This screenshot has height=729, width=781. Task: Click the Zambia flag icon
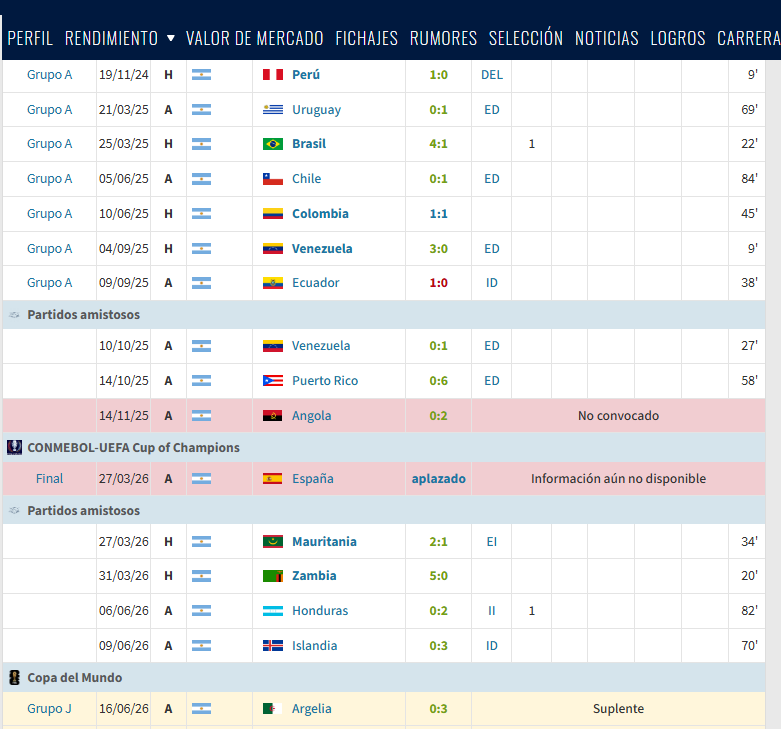point(273,576)
